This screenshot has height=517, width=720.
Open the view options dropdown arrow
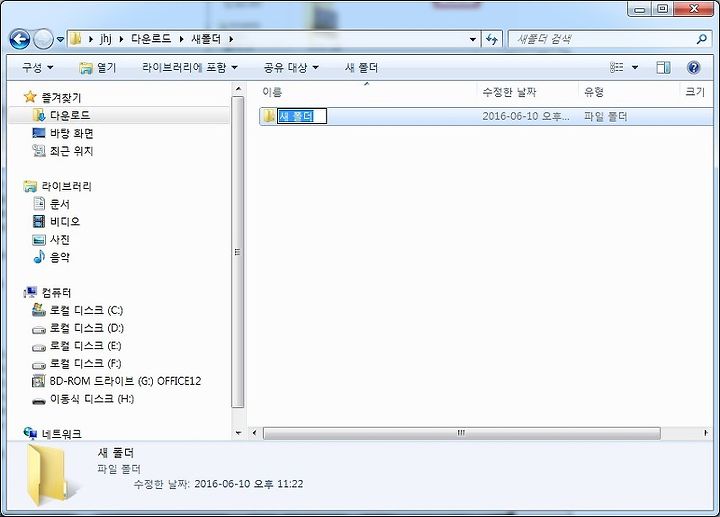click(x=635, y=67)
